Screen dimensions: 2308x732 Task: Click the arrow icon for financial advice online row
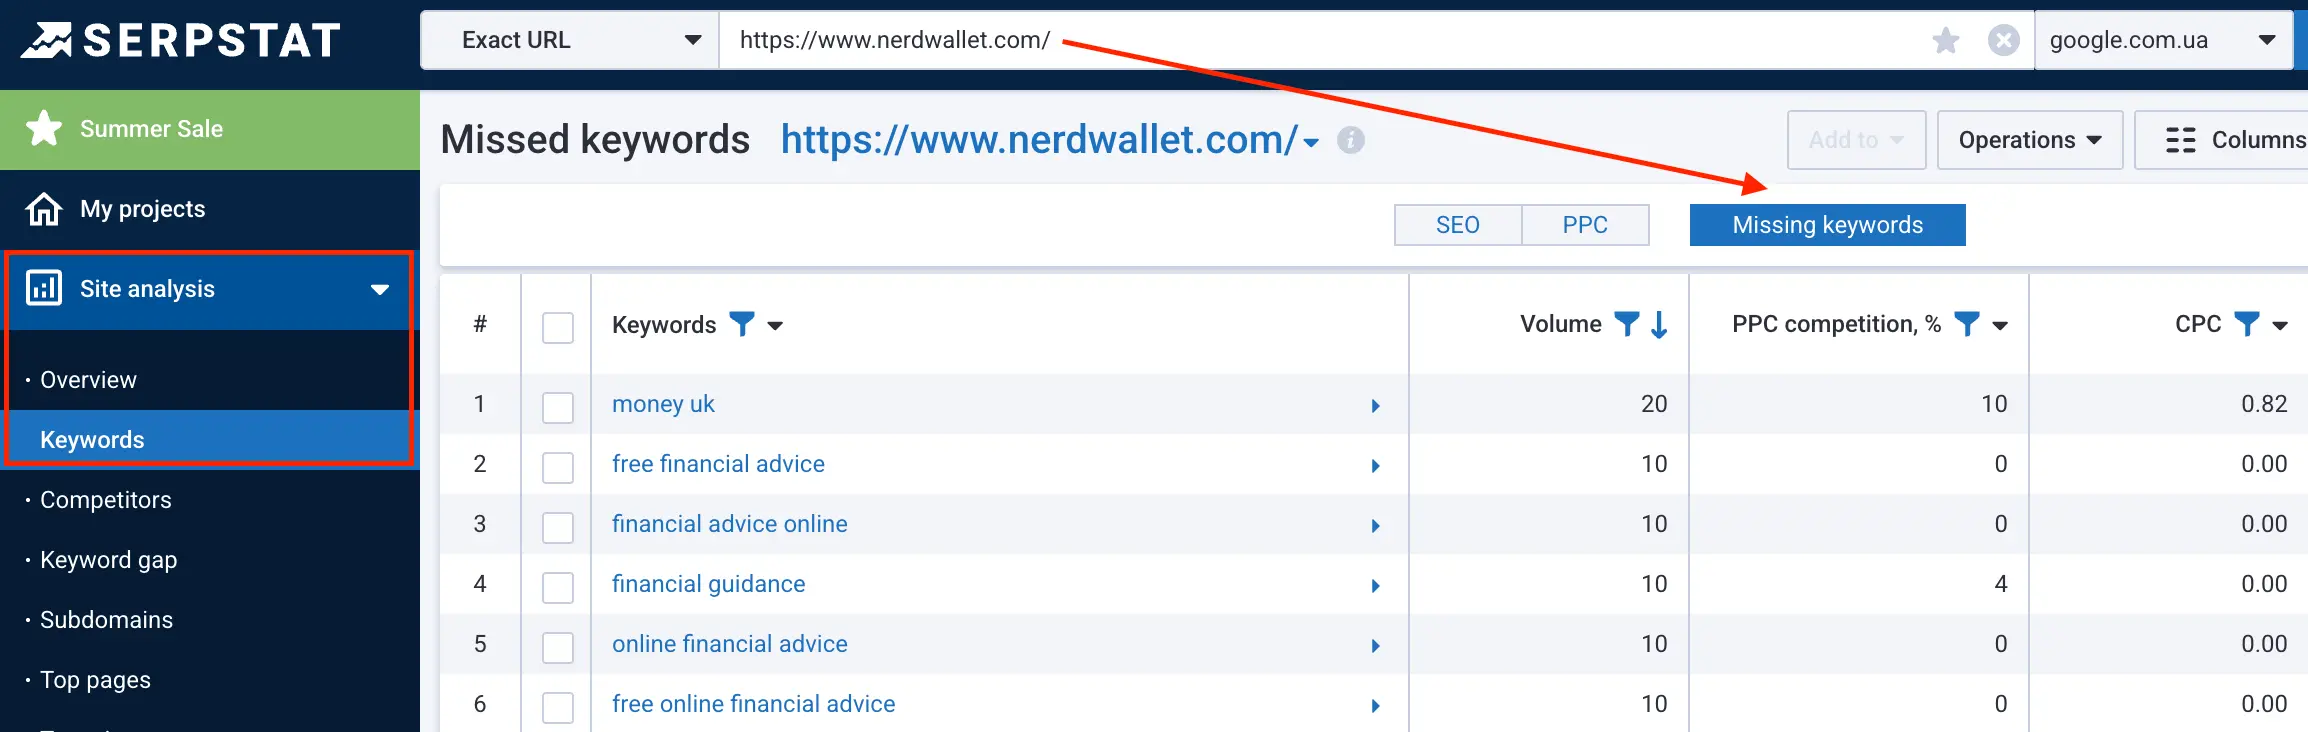[x=1376, y=526]
